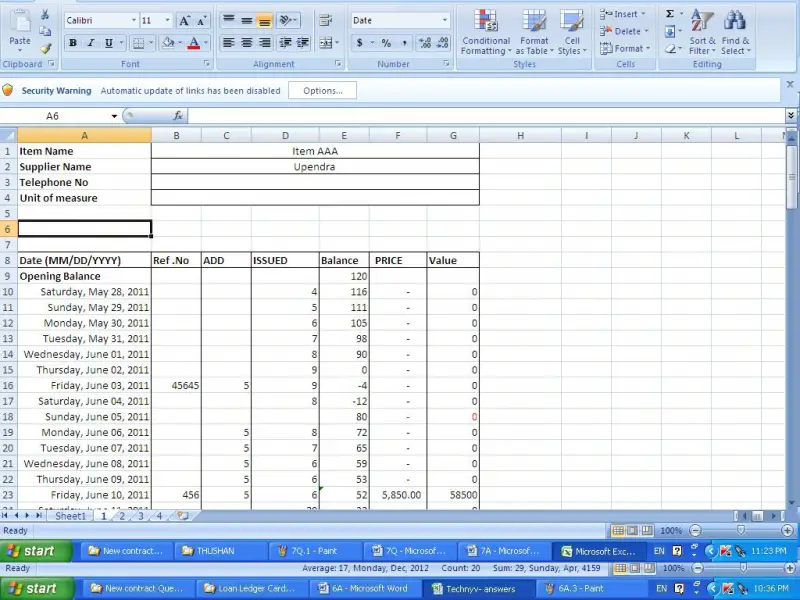
Task: Select the Format Painter brush icon
Action: click(x=45, y=48)
